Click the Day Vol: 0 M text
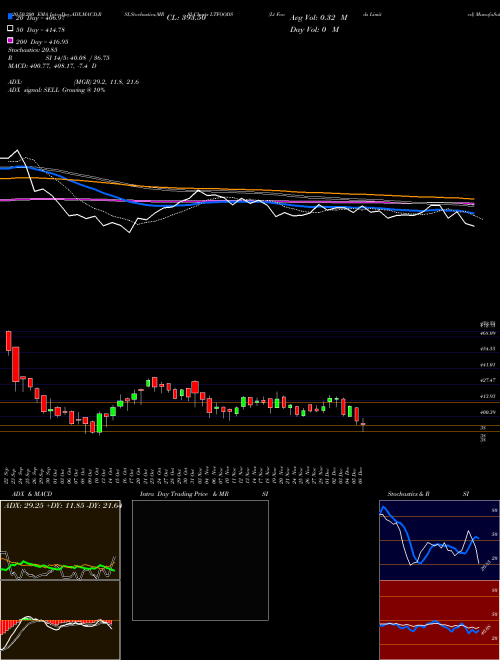The height and width of the screenshot is (660, 500). click(314, 29)
